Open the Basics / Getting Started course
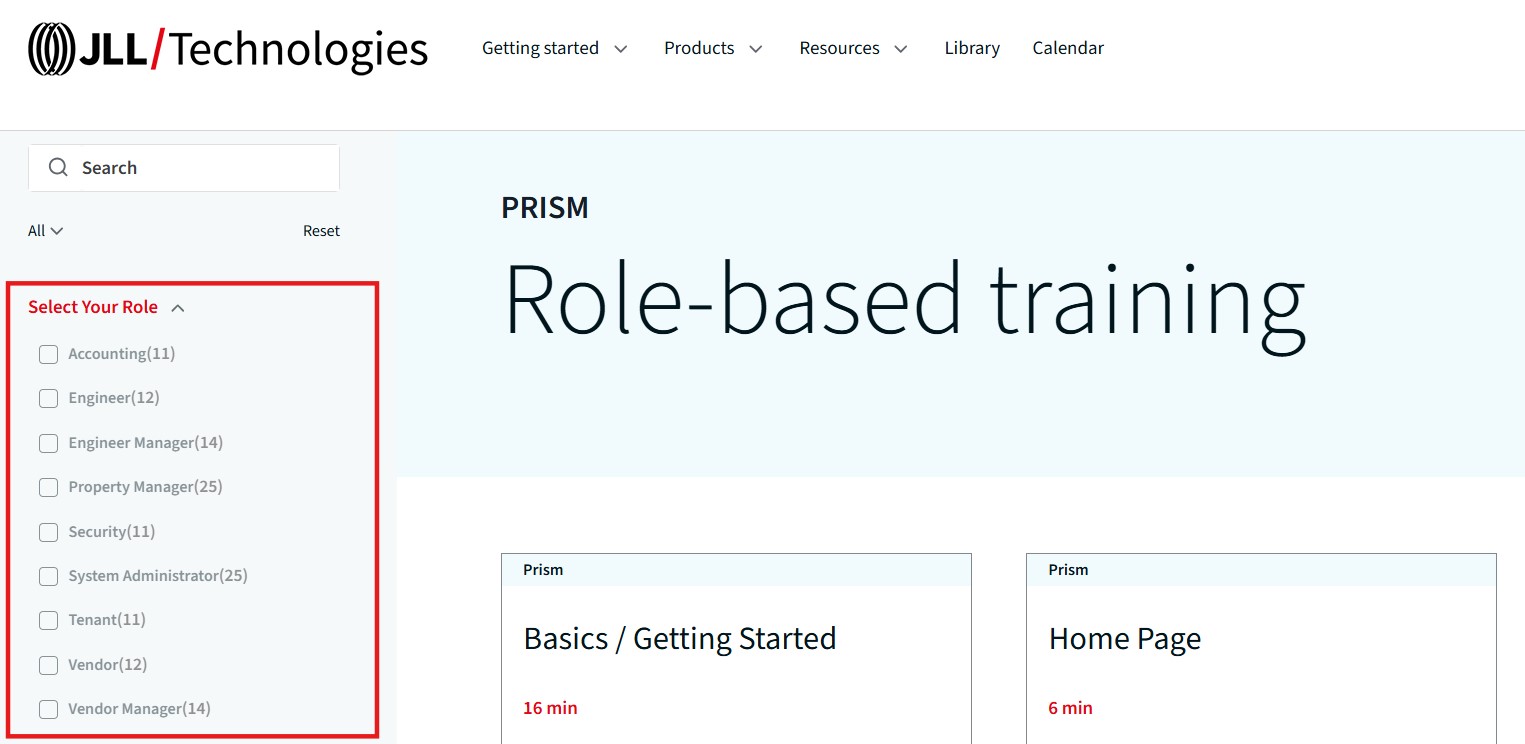The height and width of the screenshot is (744, 1525). [679, 639]
